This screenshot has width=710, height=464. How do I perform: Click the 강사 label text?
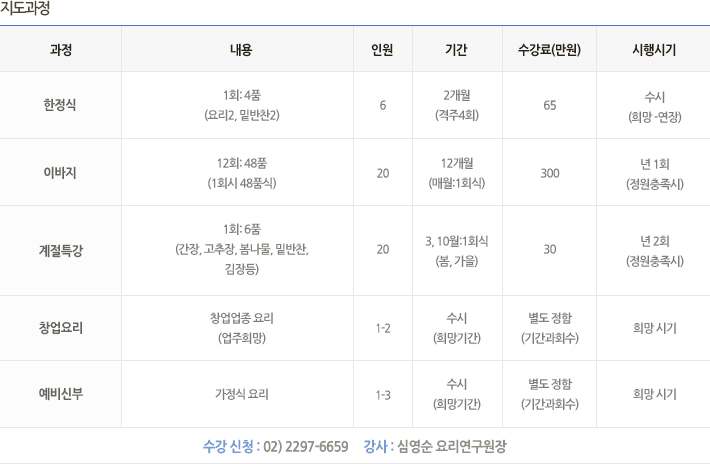point(375,447)
